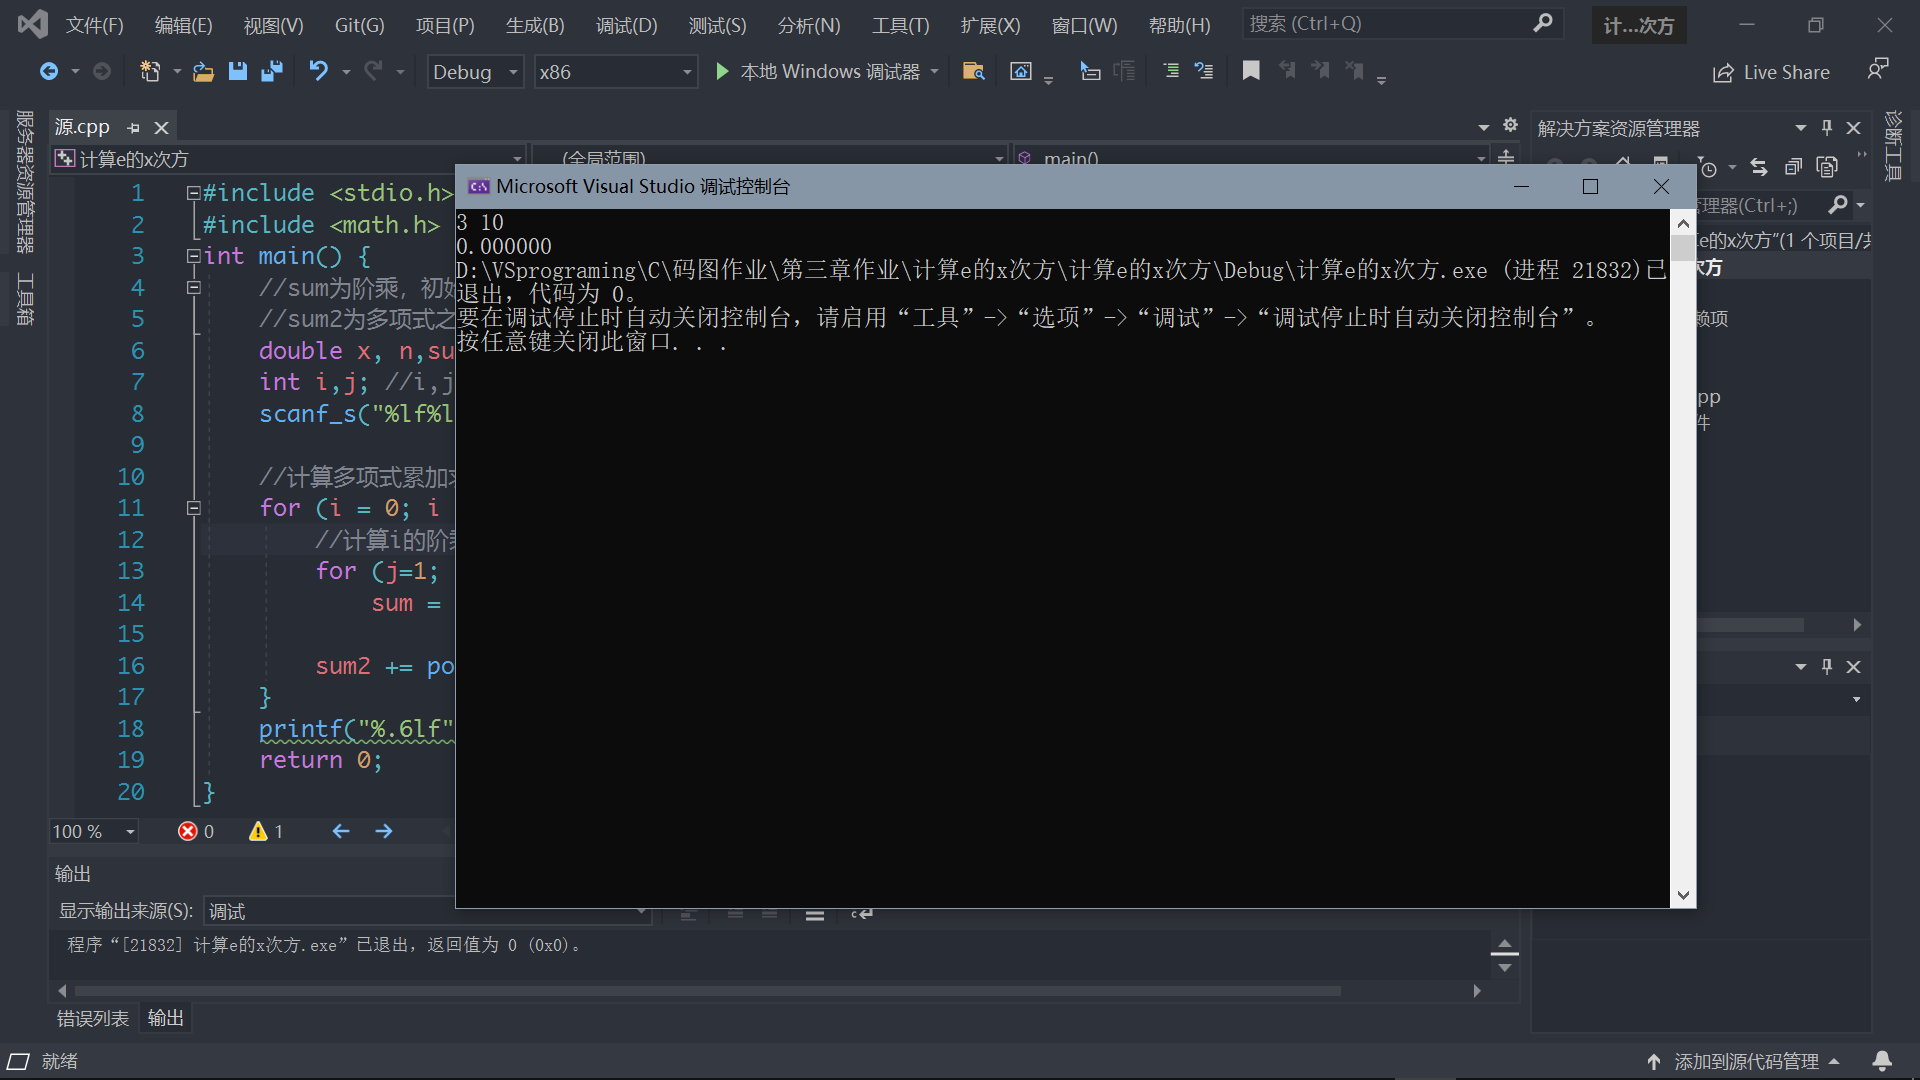Click the navigate backward arrow icon

48,71
